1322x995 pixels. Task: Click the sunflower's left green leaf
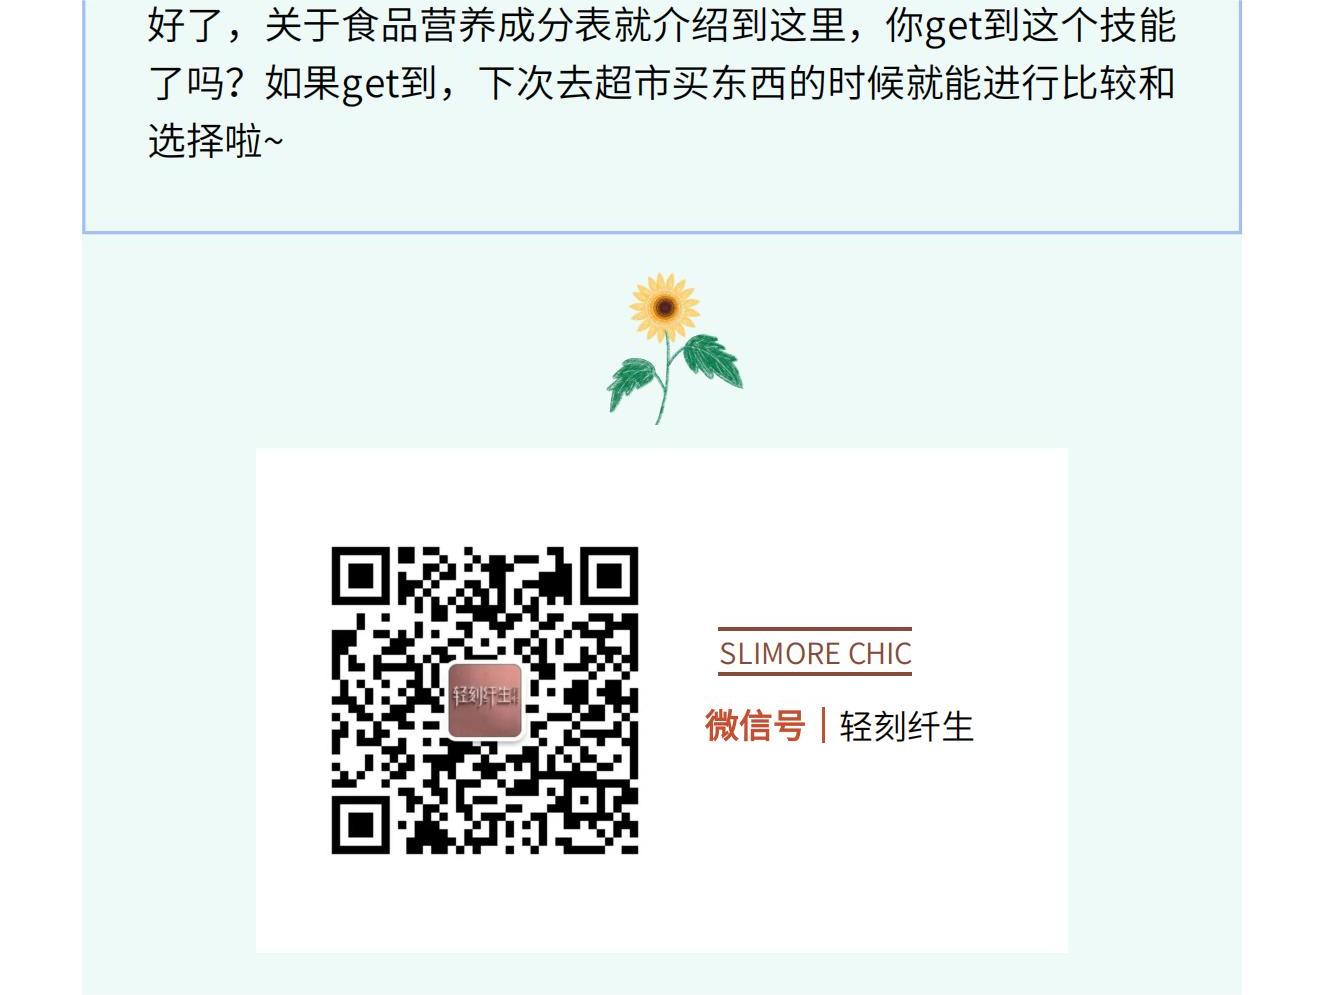[x=633, y=382]
